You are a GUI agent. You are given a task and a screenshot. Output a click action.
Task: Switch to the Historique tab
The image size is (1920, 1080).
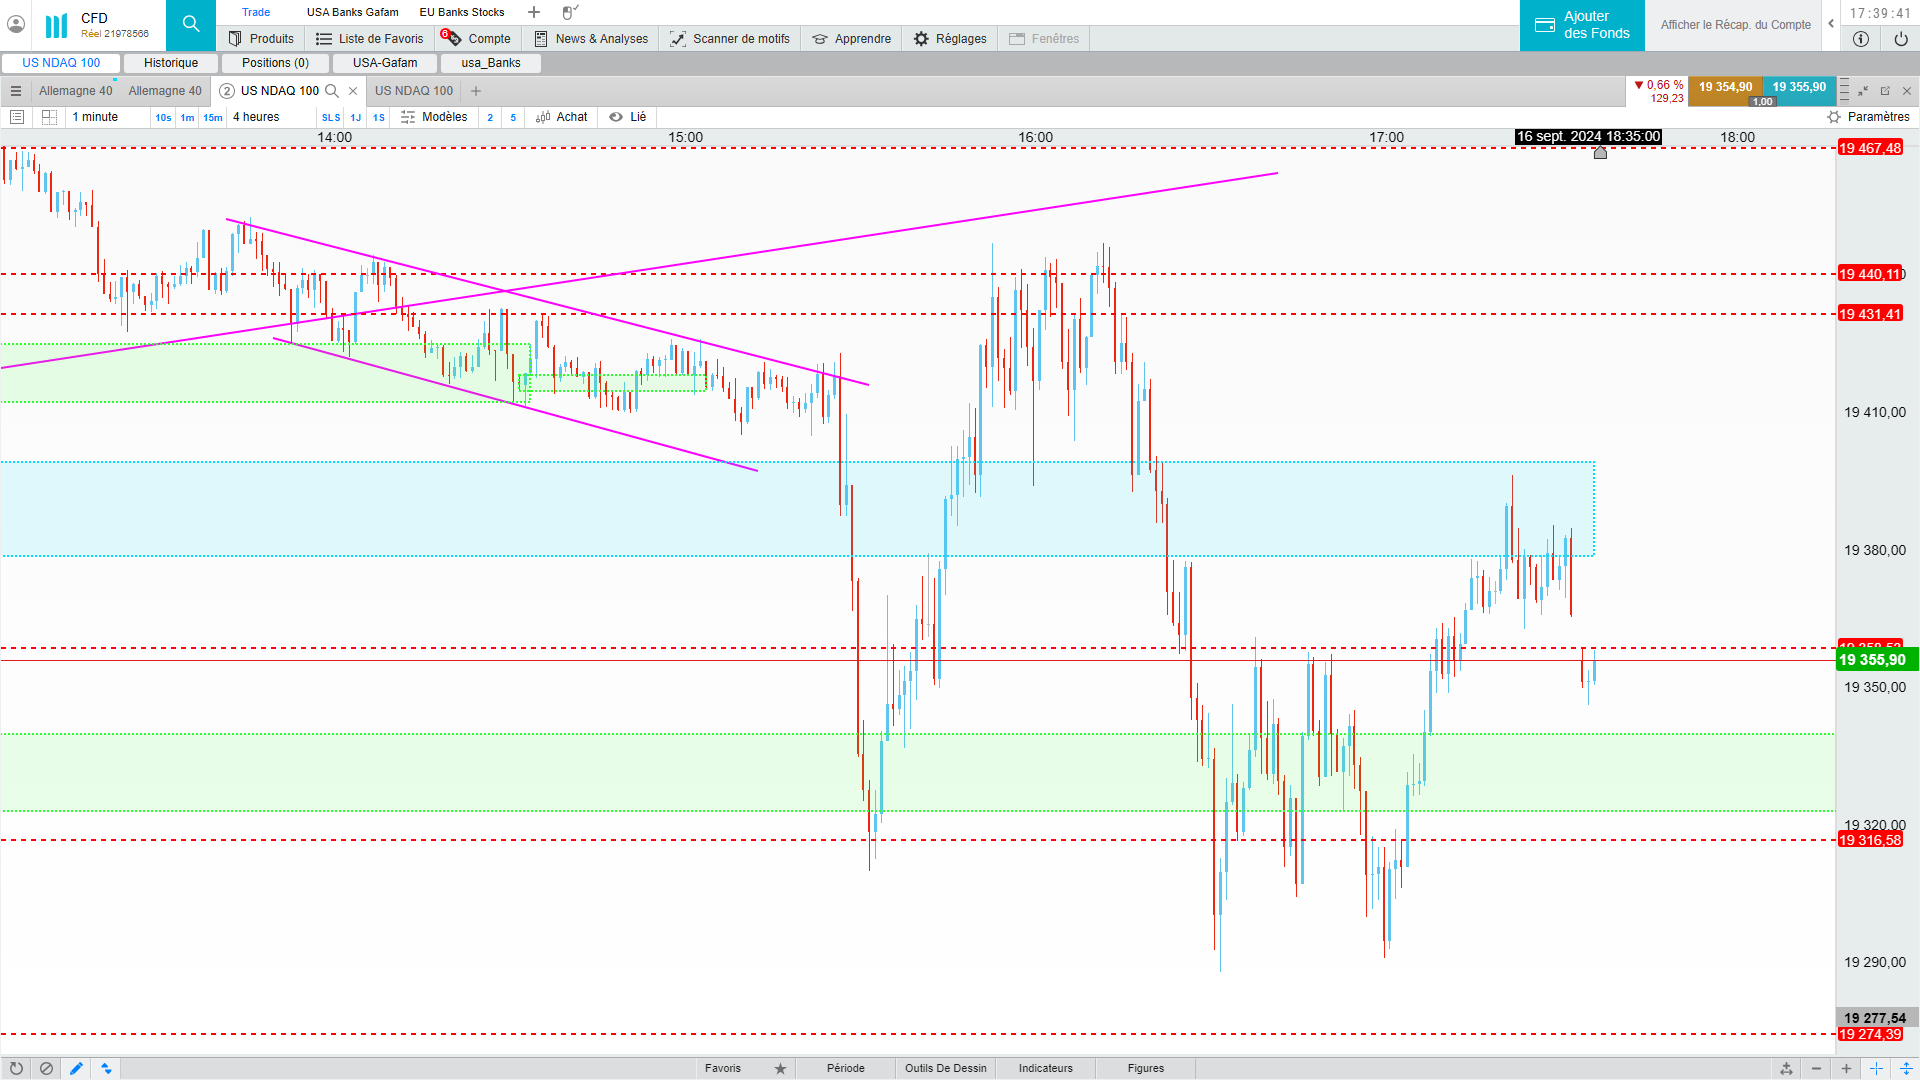point(171,63)
